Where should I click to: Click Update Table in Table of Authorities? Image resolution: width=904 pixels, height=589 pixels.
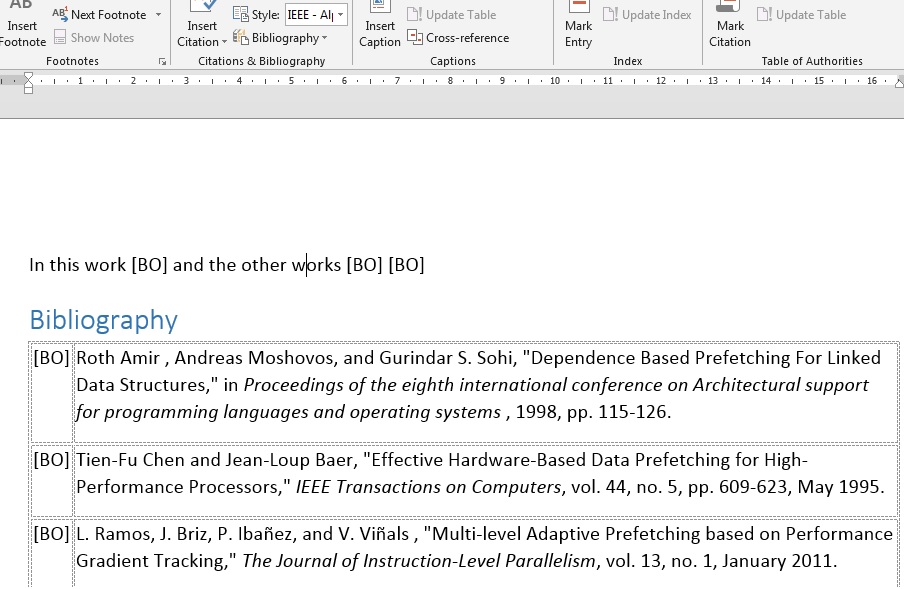tap(801, 14)
